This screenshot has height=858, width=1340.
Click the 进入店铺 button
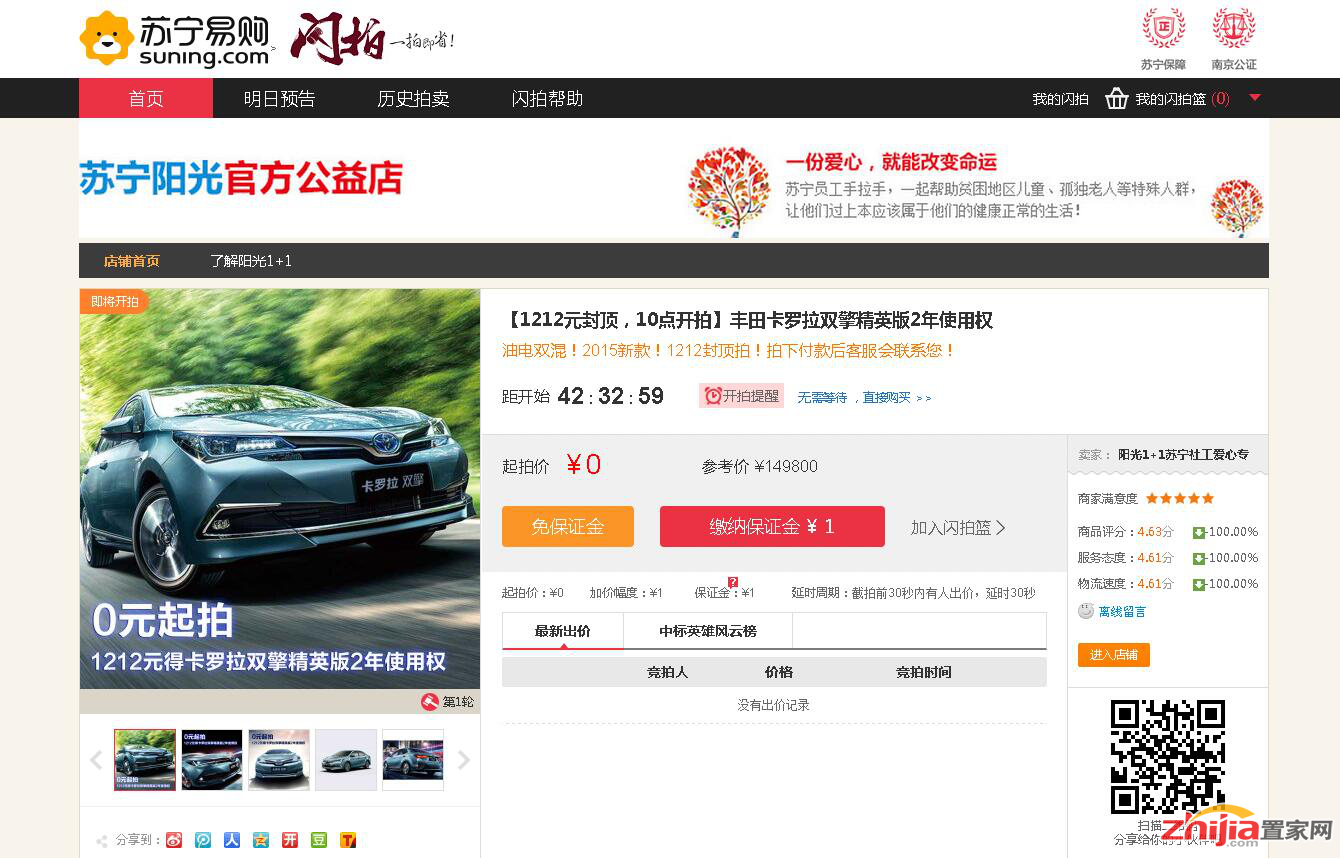[x=1114, y=654]
